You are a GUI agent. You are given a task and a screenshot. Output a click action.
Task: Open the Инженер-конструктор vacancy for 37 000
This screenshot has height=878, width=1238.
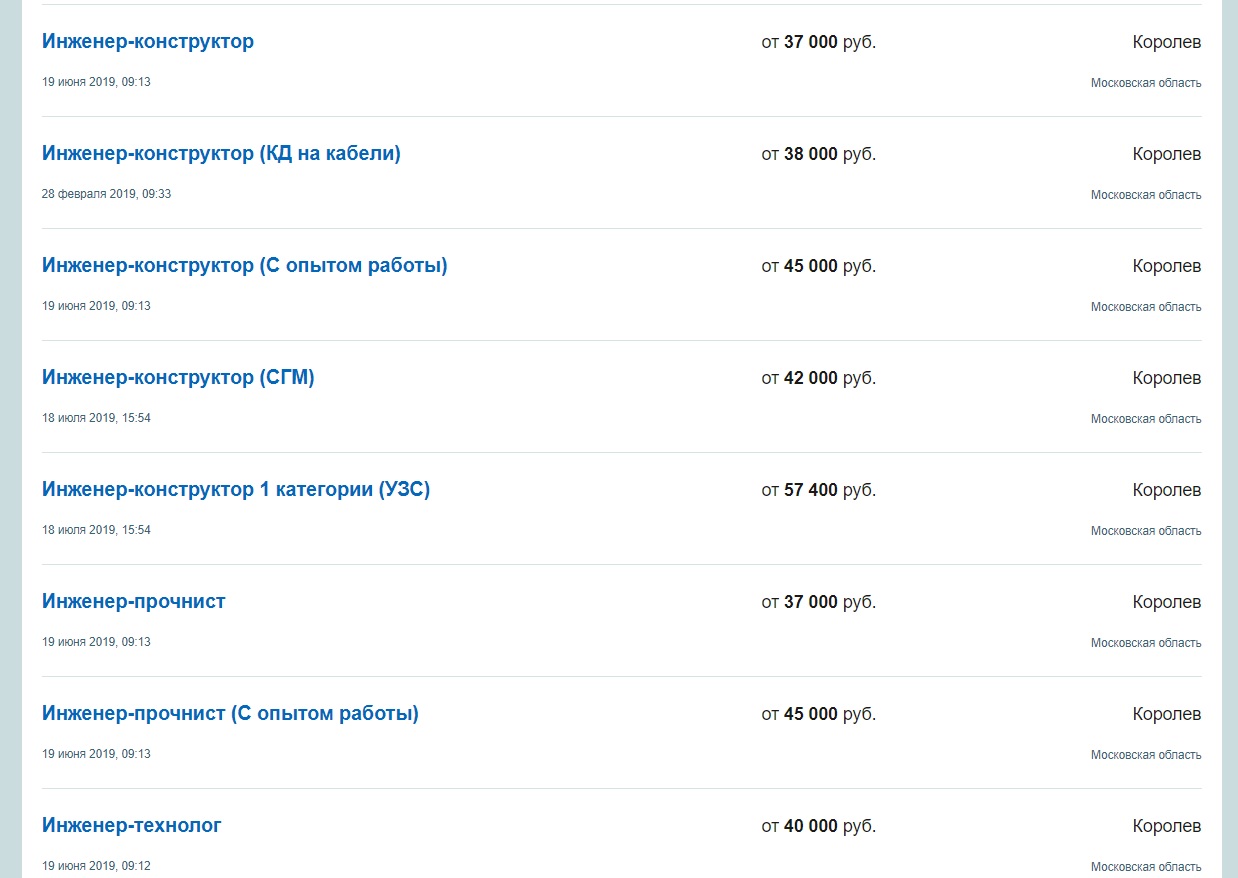point(148,42)
